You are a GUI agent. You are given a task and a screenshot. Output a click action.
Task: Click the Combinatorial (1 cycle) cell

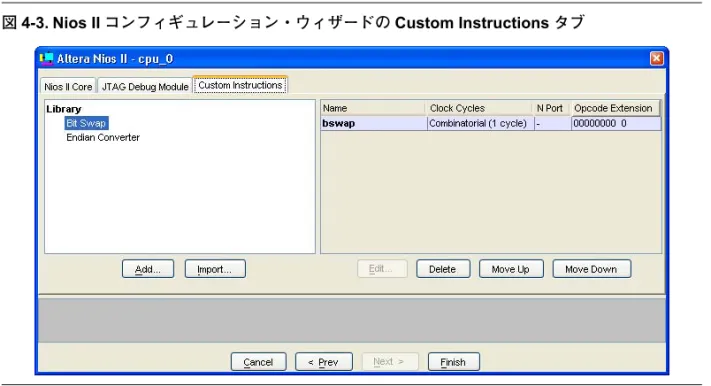pos(481,123)
